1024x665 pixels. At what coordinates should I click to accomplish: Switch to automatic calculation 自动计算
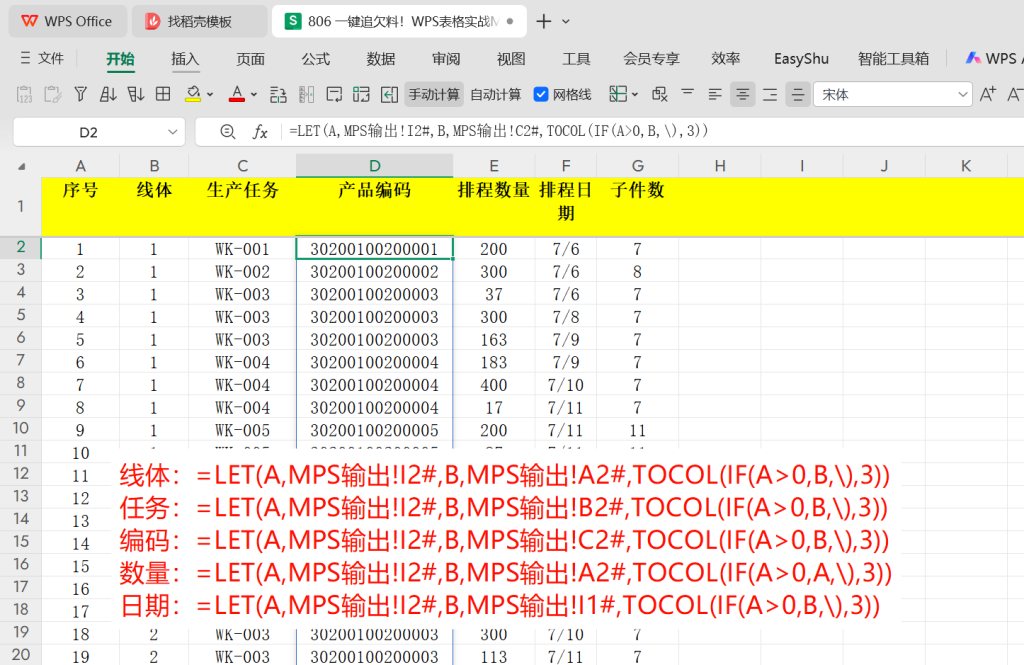click(x=496, y=95)
